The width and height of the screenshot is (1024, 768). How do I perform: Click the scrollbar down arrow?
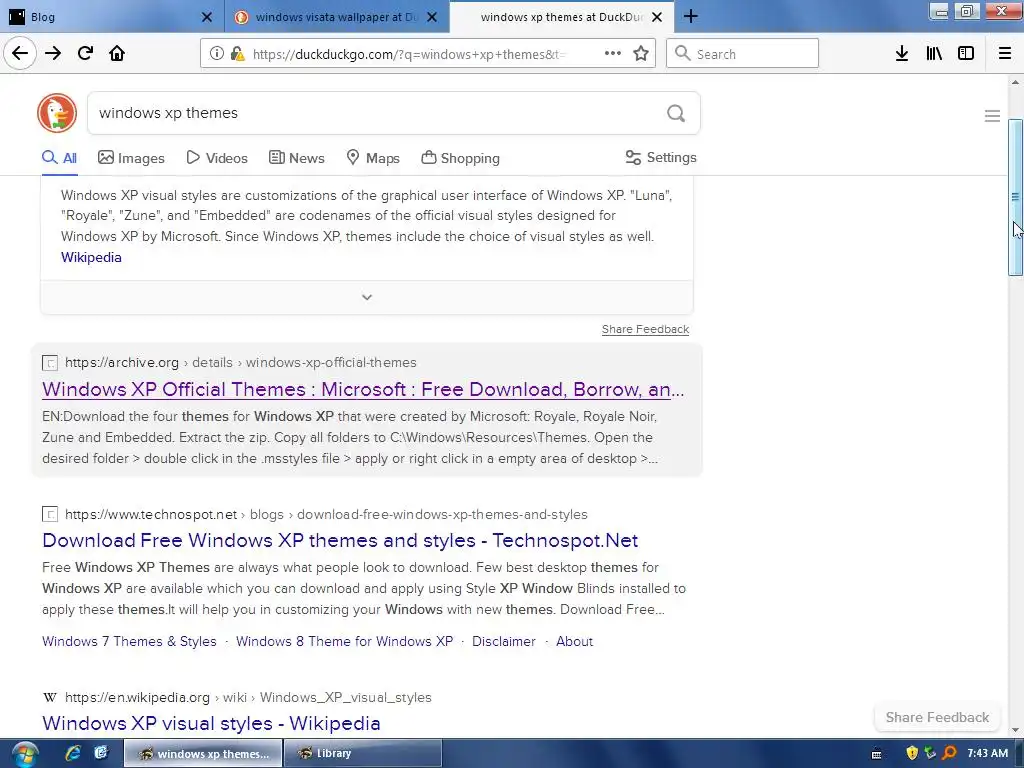1015,730
